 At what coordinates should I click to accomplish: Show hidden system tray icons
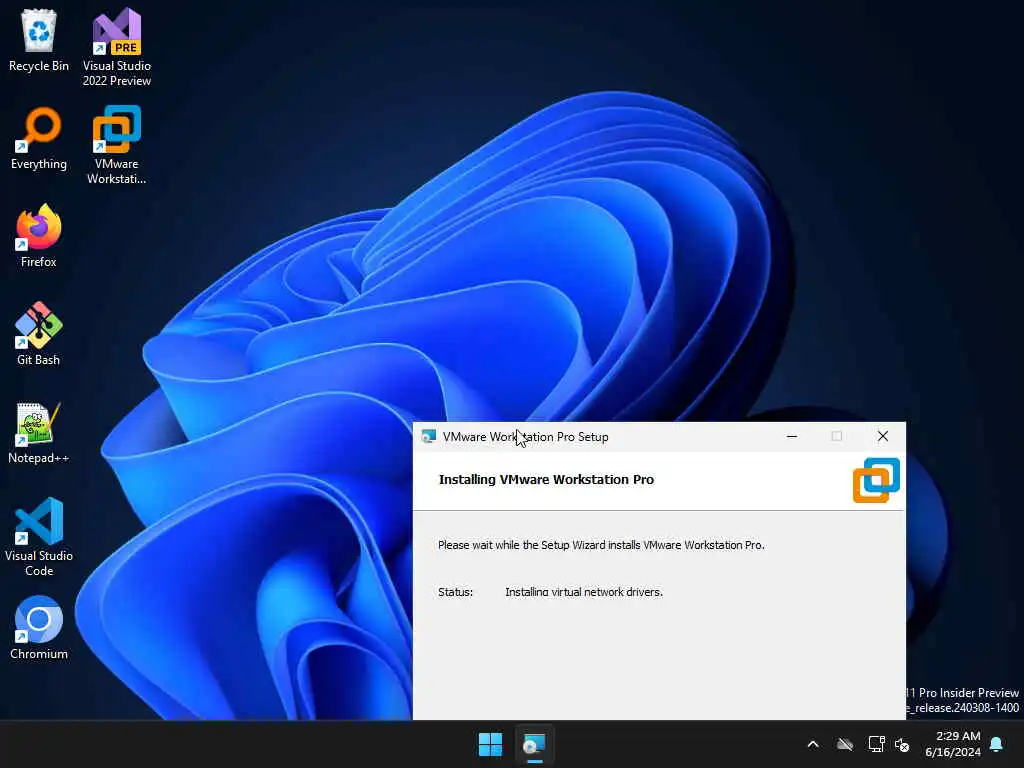tap(813, 744)
